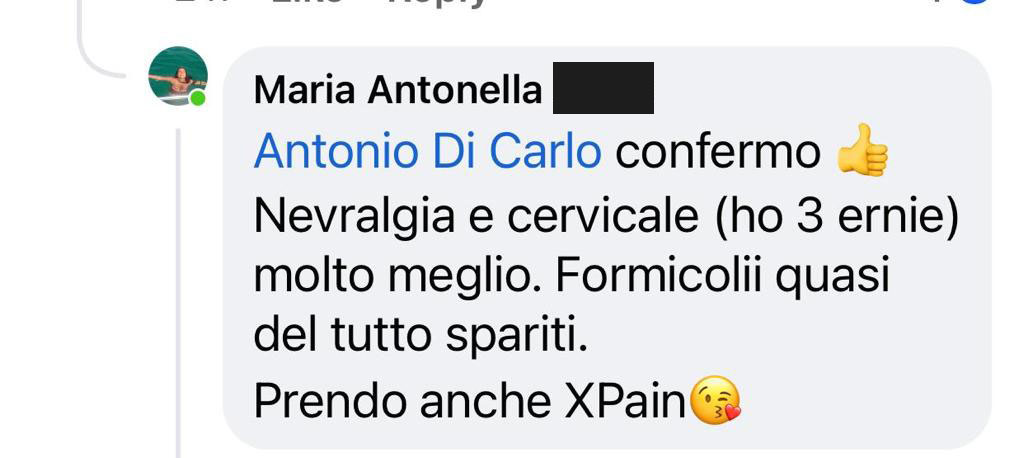Click the kissing face emoji after XPain
The width and height of the screenshot is (1024, 458).
(715, 400)
